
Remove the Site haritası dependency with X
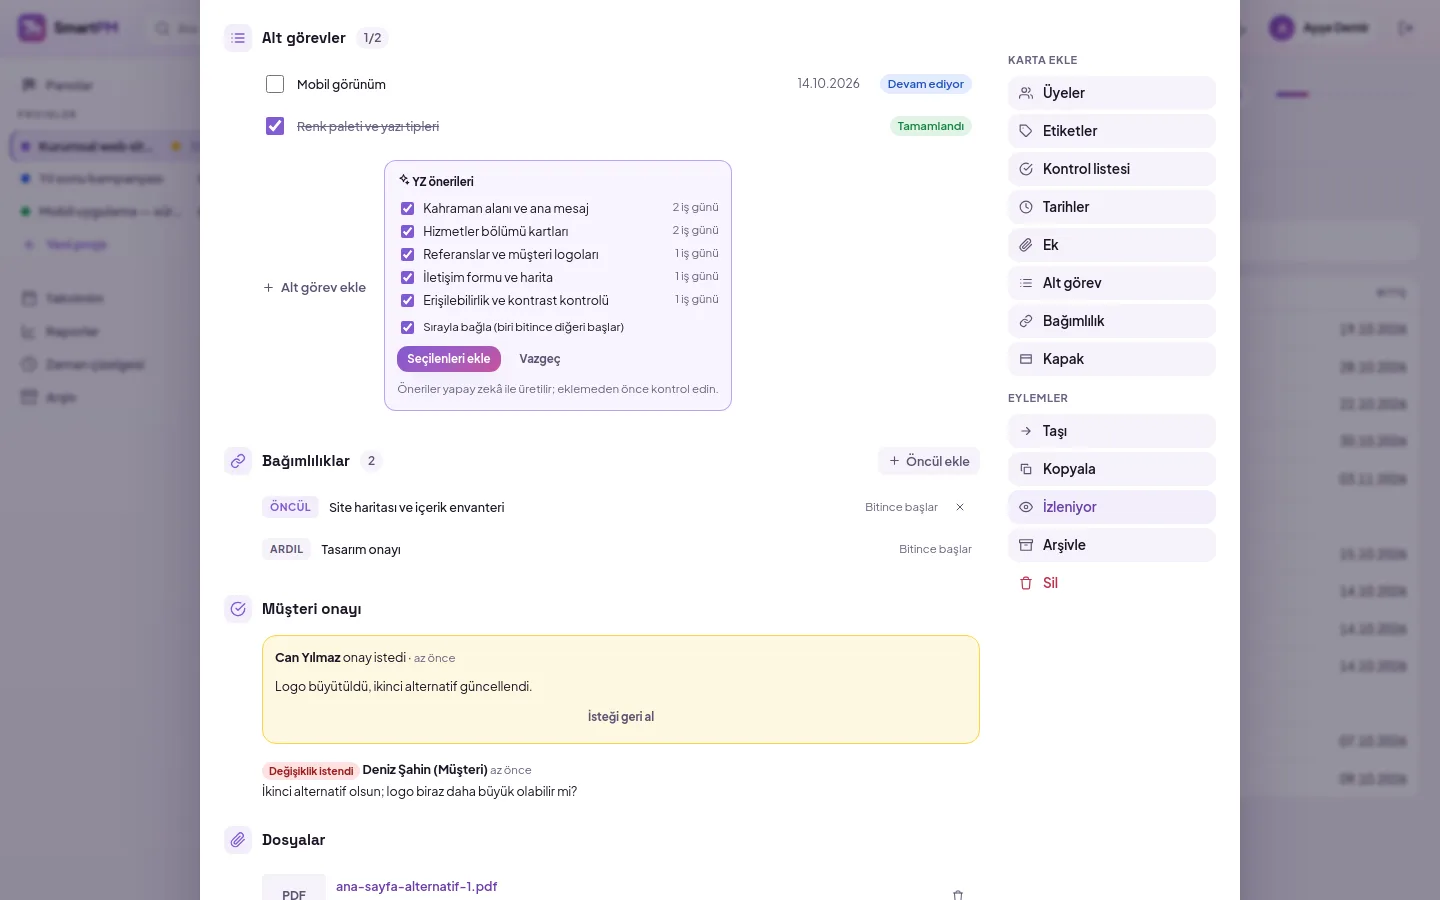click(960, 507)
